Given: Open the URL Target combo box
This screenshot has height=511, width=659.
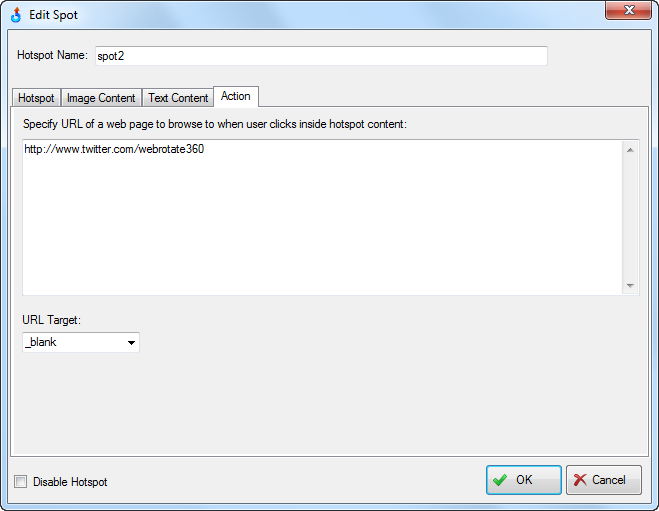Looking at the screenshot, I should click(x=81, y=342).
